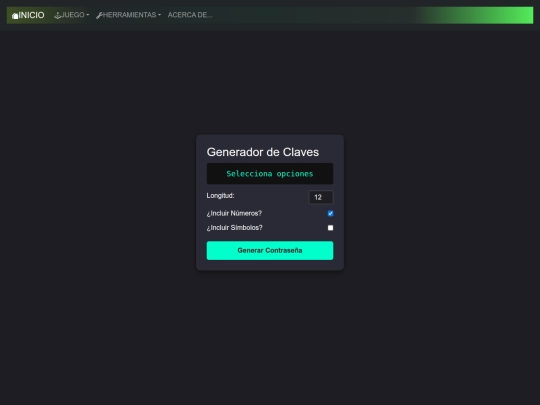Focus the Longitud number field
Image resolution: width=540 pixels, height=405 pixels.
click(321, 197)
